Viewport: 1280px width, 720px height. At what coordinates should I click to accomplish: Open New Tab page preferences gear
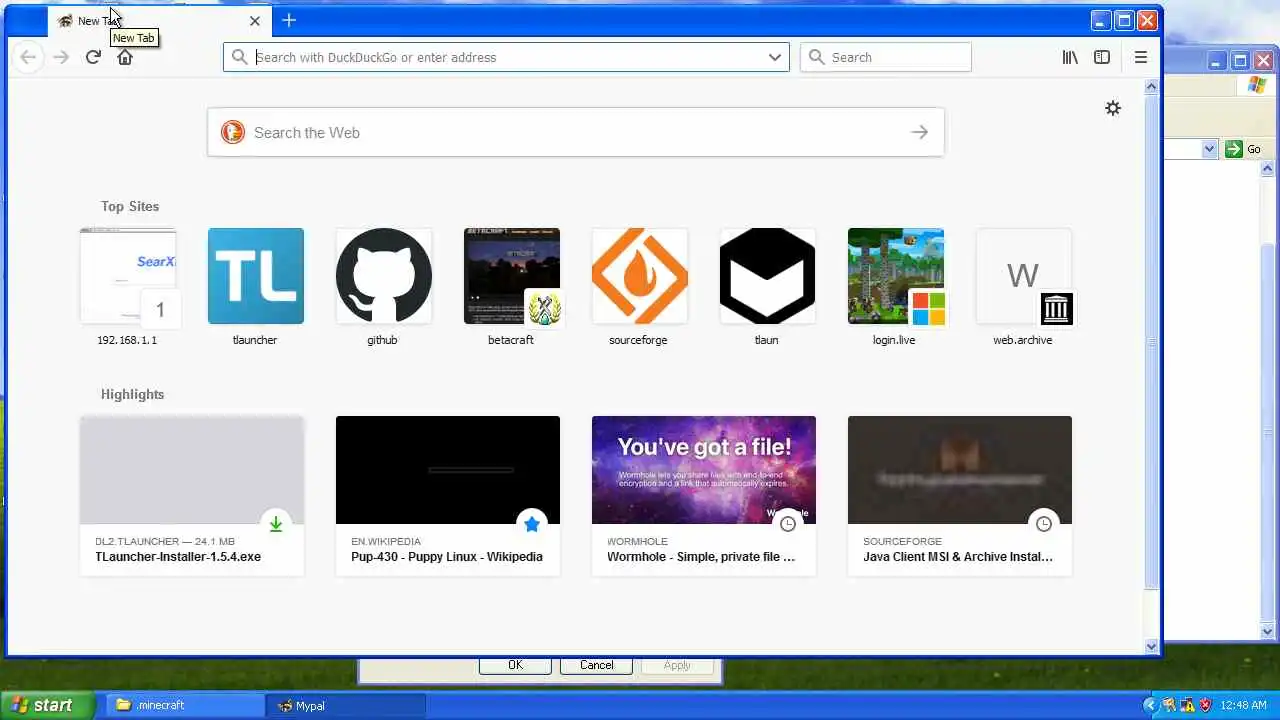[1113, 108]
